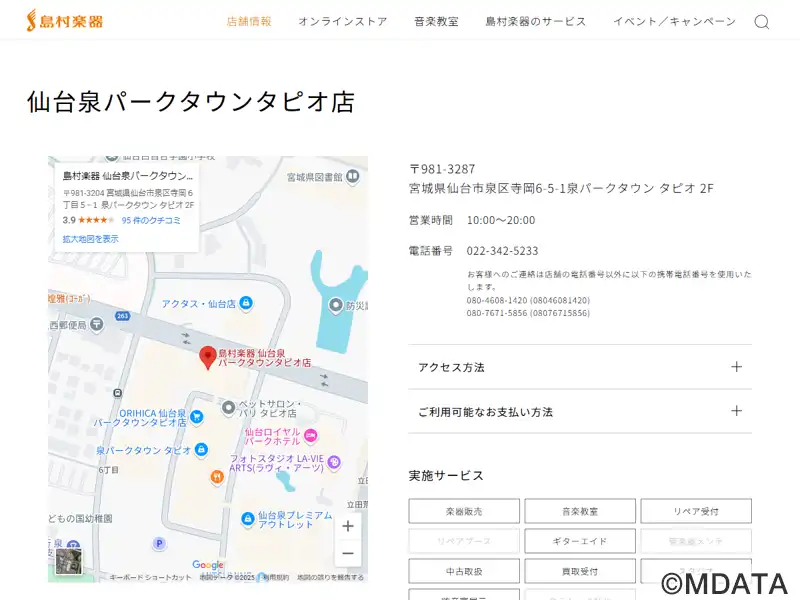Image resolution: width=800 pixels, height=600 pixels.
Task: Click the 泉パークタウン タピオ shopping pin
Action: click(202, 449)
